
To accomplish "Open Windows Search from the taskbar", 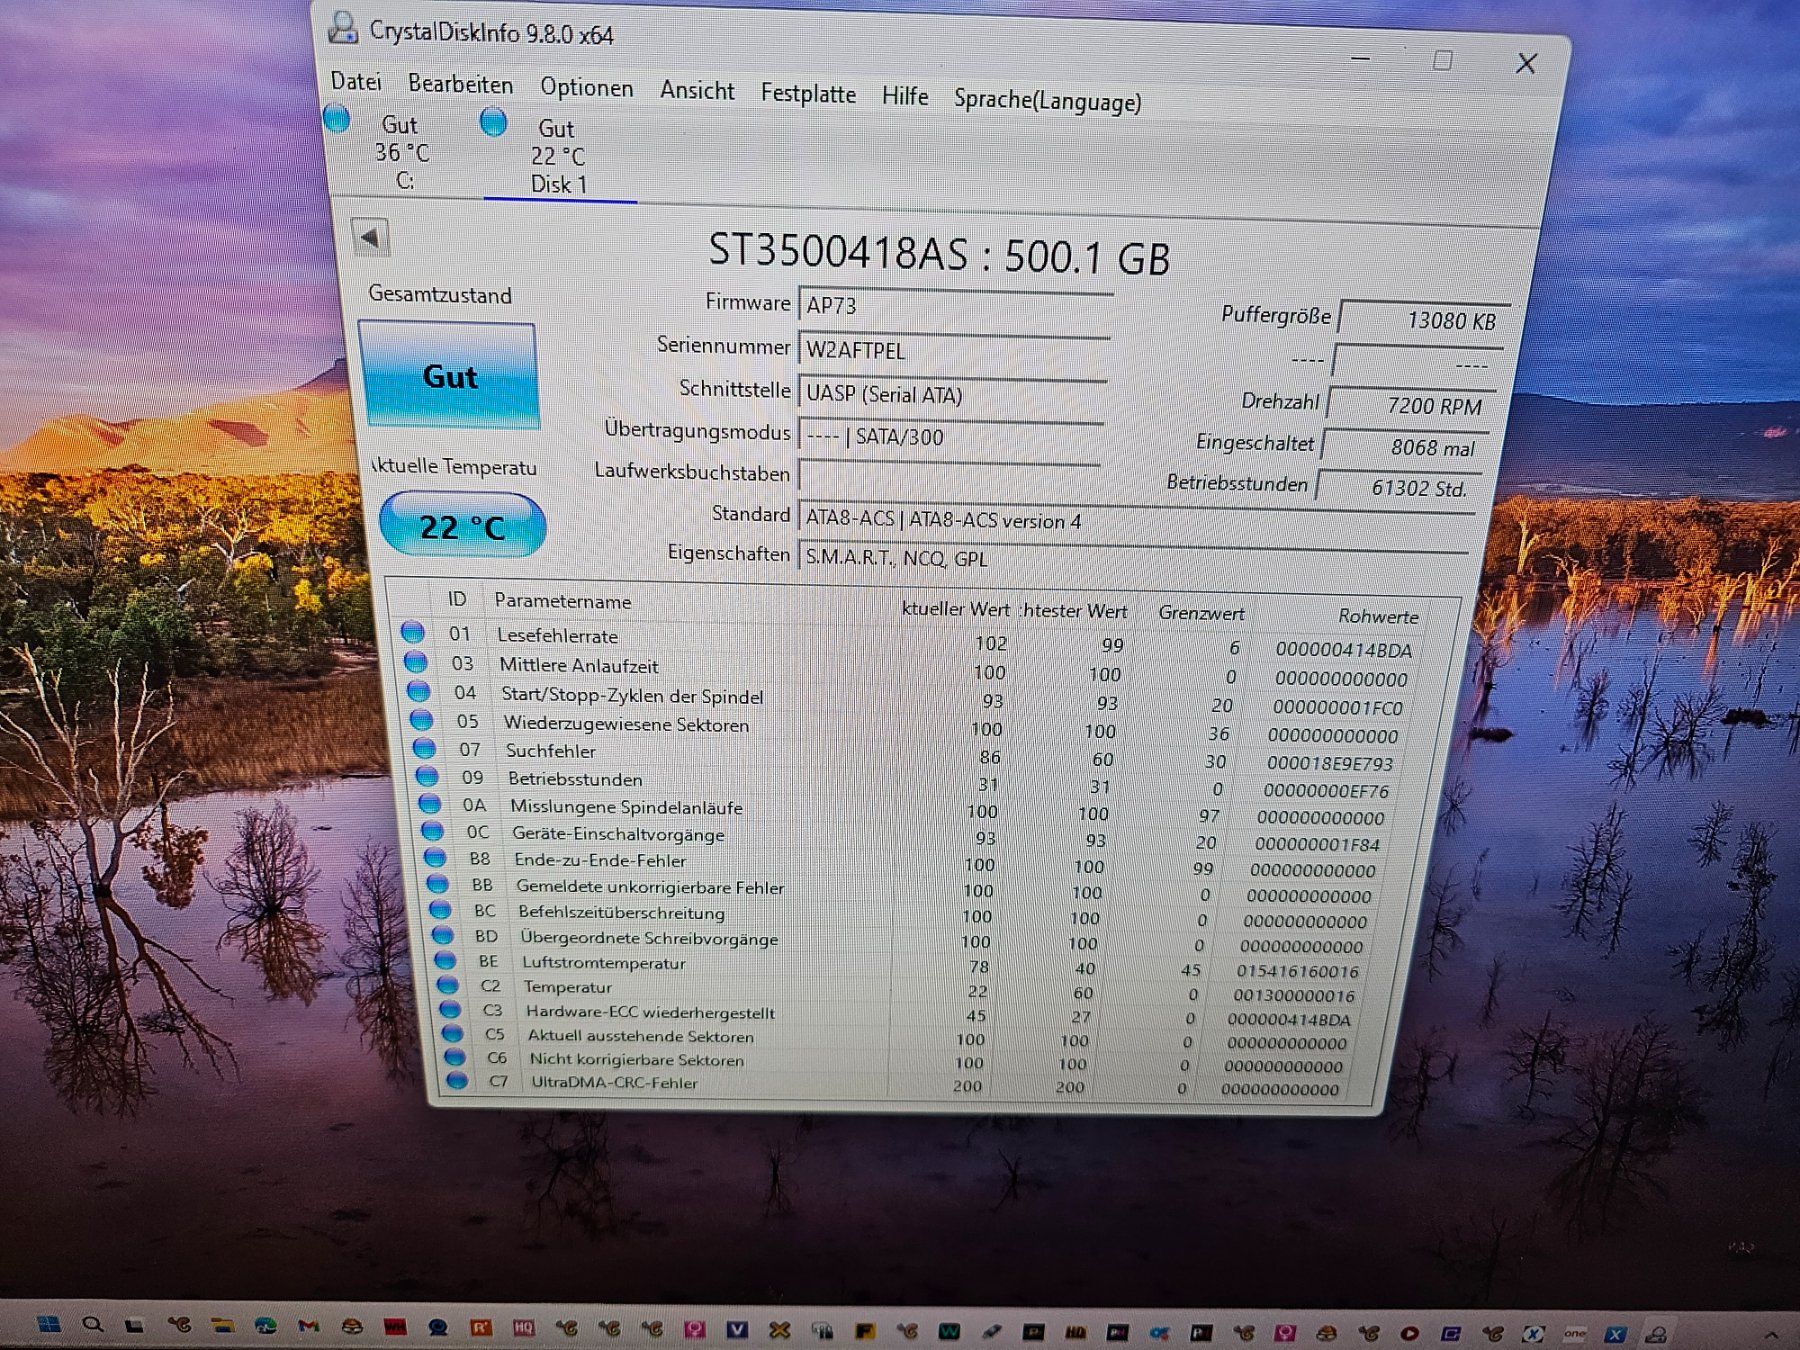I will pyautogui.click(x=93, y=1325).
